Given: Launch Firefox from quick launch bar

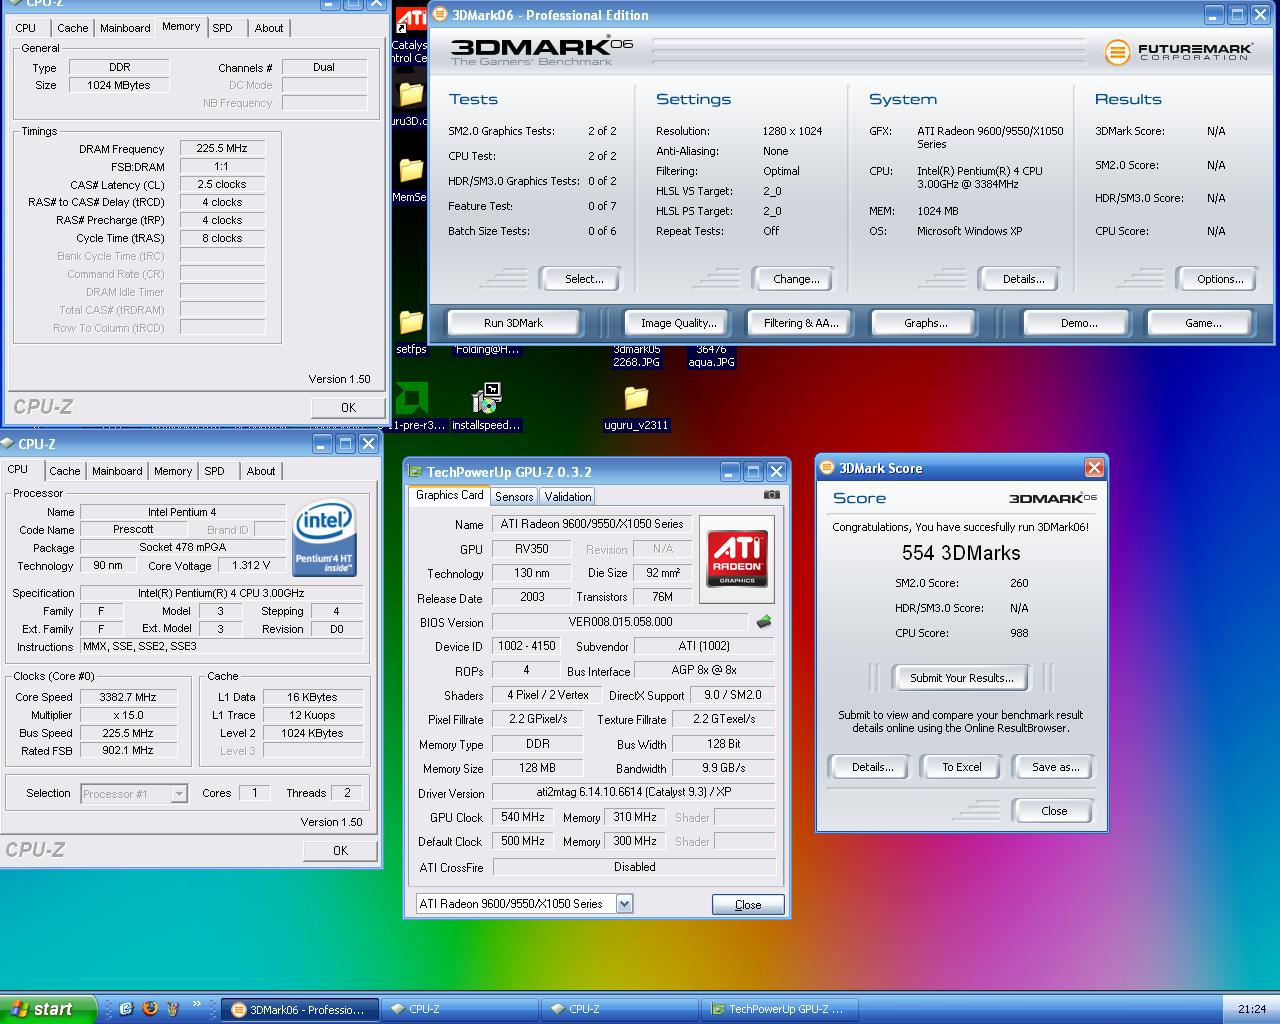Looking at the screenshot, I should coord(150,1008).
